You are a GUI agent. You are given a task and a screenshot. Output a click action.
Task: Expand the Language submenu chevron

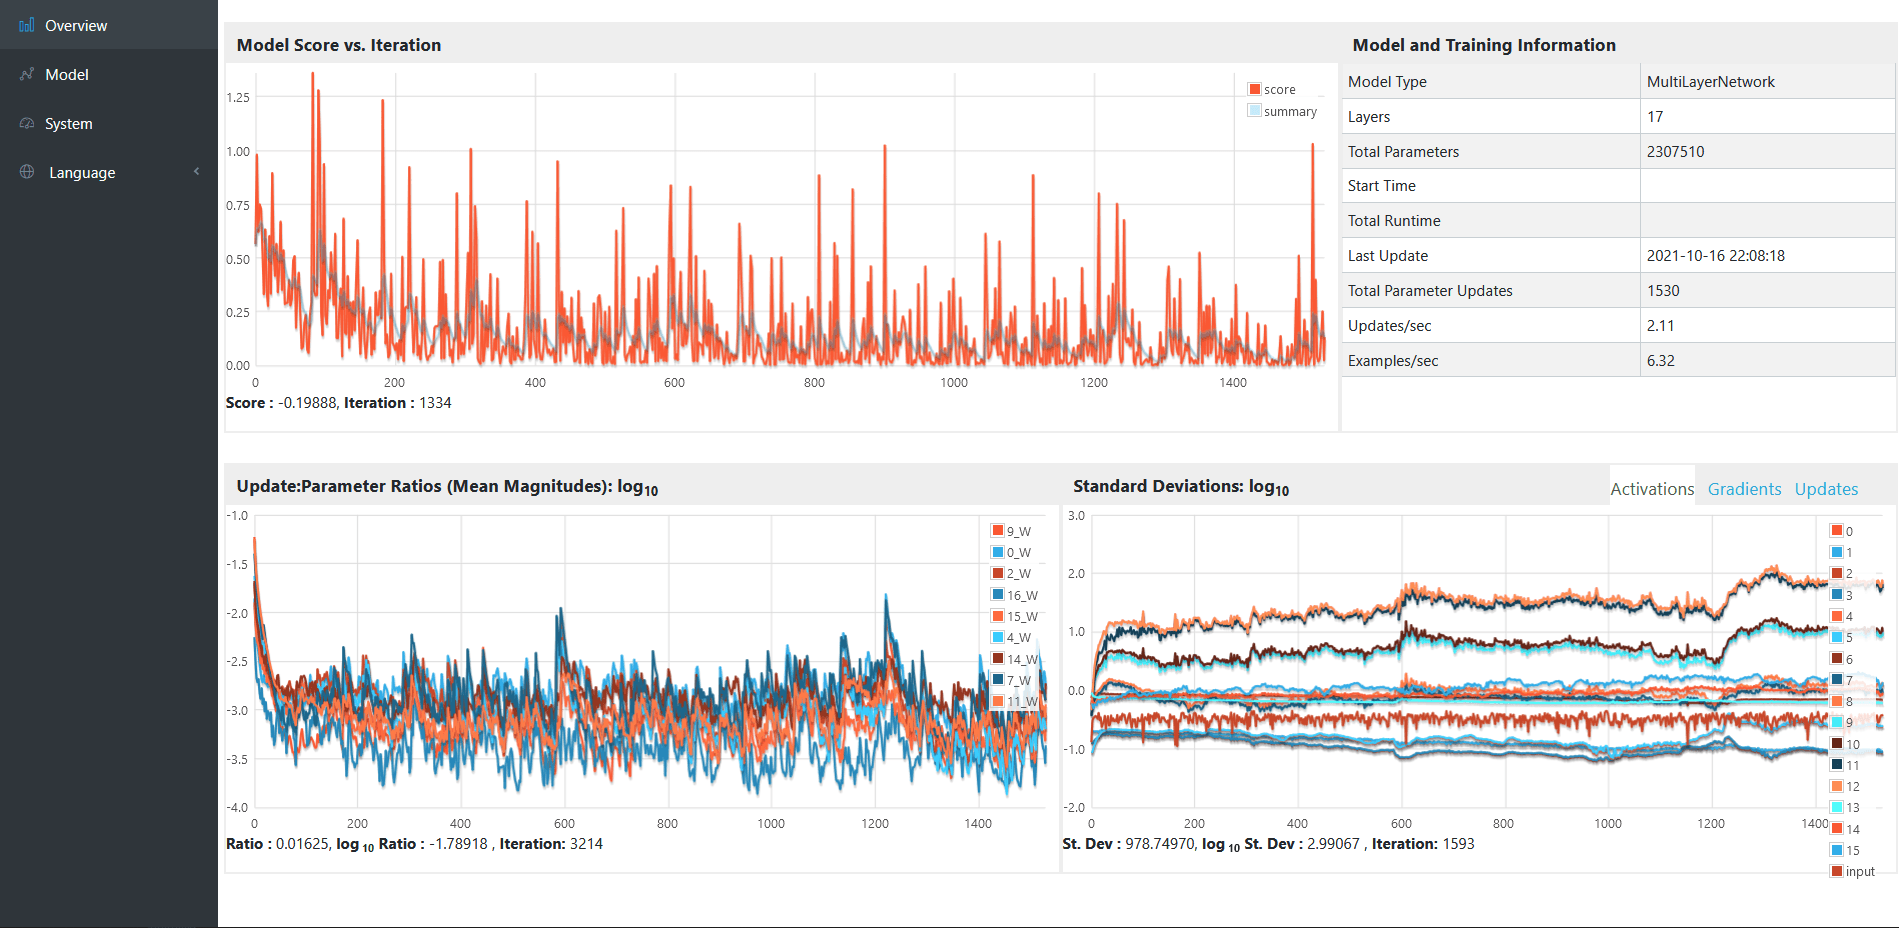pyautogui.click(x=196, y=171)
